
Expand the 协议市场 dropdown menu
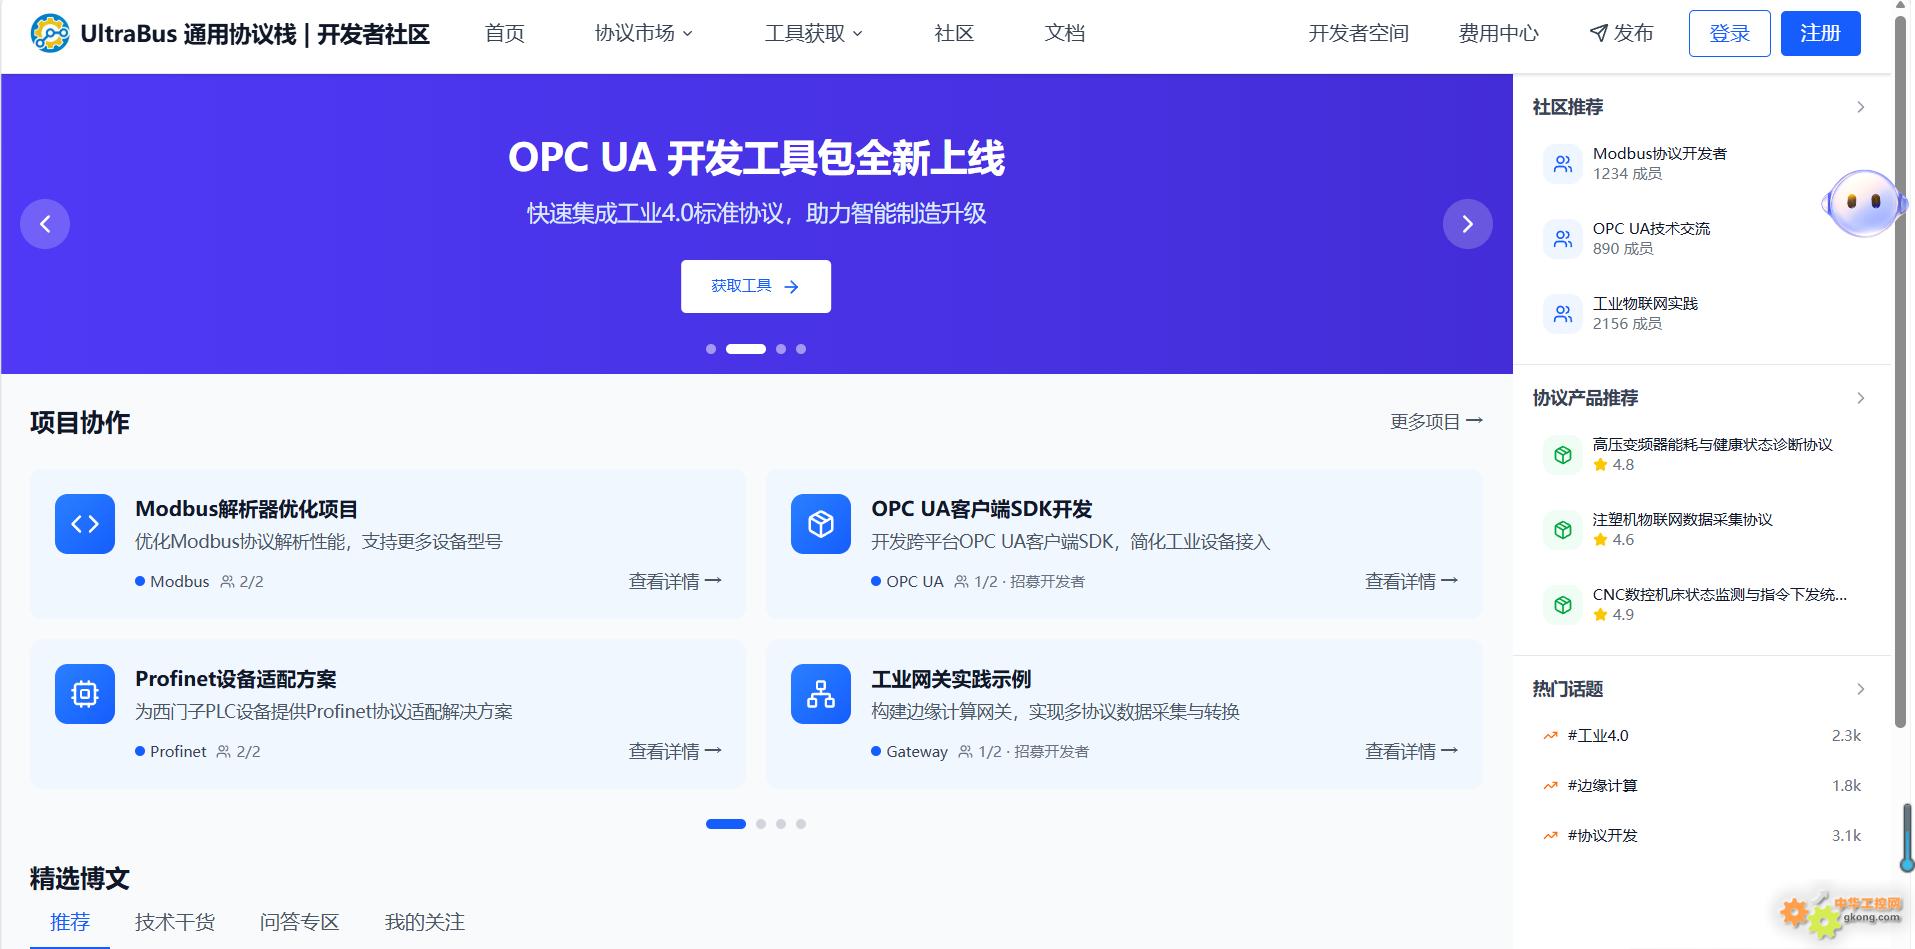click(644, 34)
